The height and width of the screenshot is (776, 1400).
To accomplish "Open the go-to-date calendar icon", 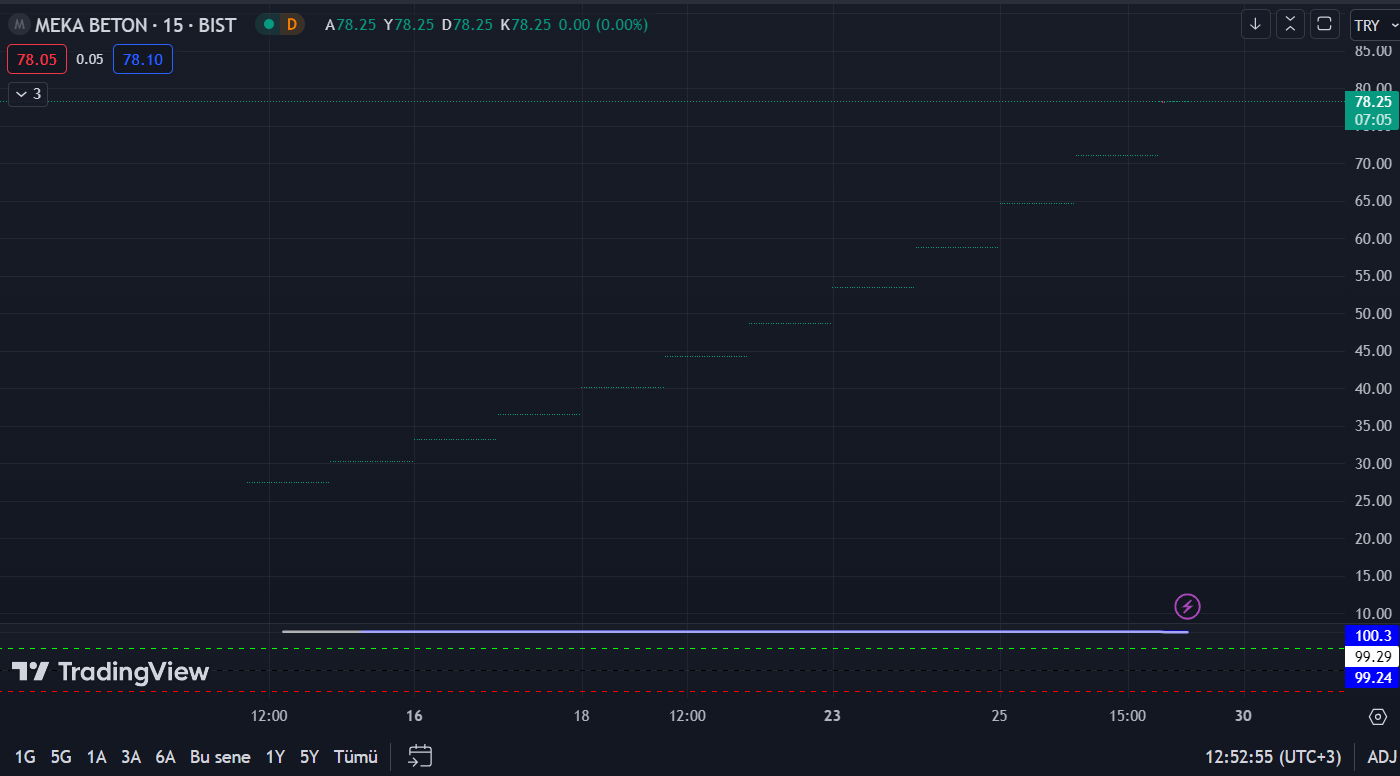I will (420, 756).
